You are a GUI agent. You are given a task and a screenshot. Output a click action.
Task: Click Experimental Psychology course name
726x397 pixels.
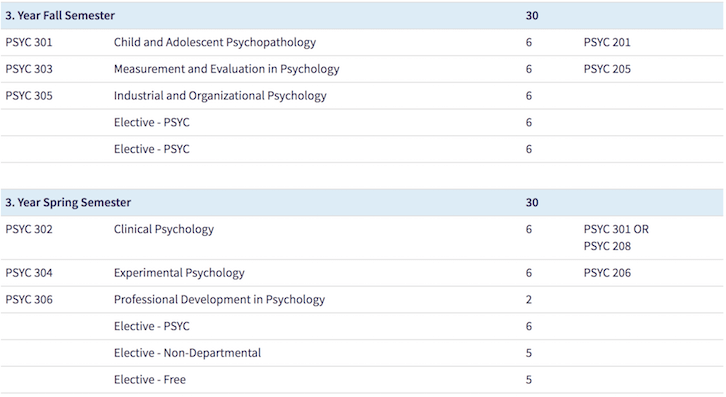pyautogui.click(x=179, y=273)
